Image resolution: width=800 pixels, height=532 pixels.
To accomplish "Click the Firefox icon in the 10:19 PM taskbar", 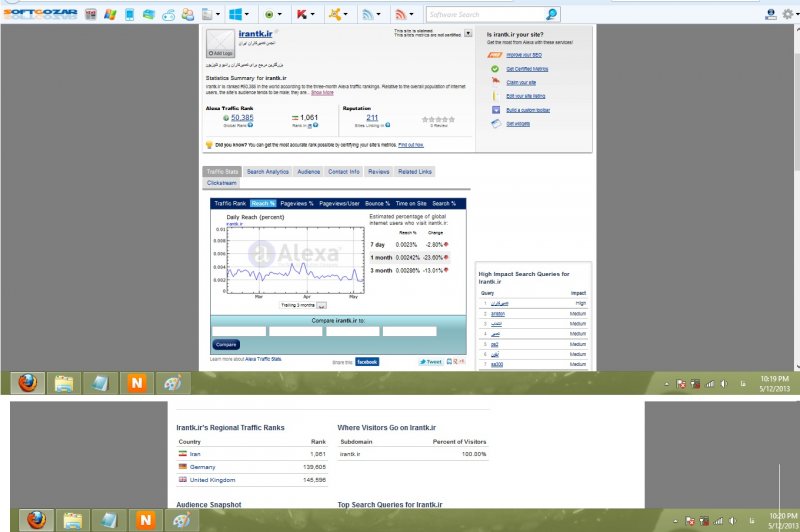I will pos(28,383).
